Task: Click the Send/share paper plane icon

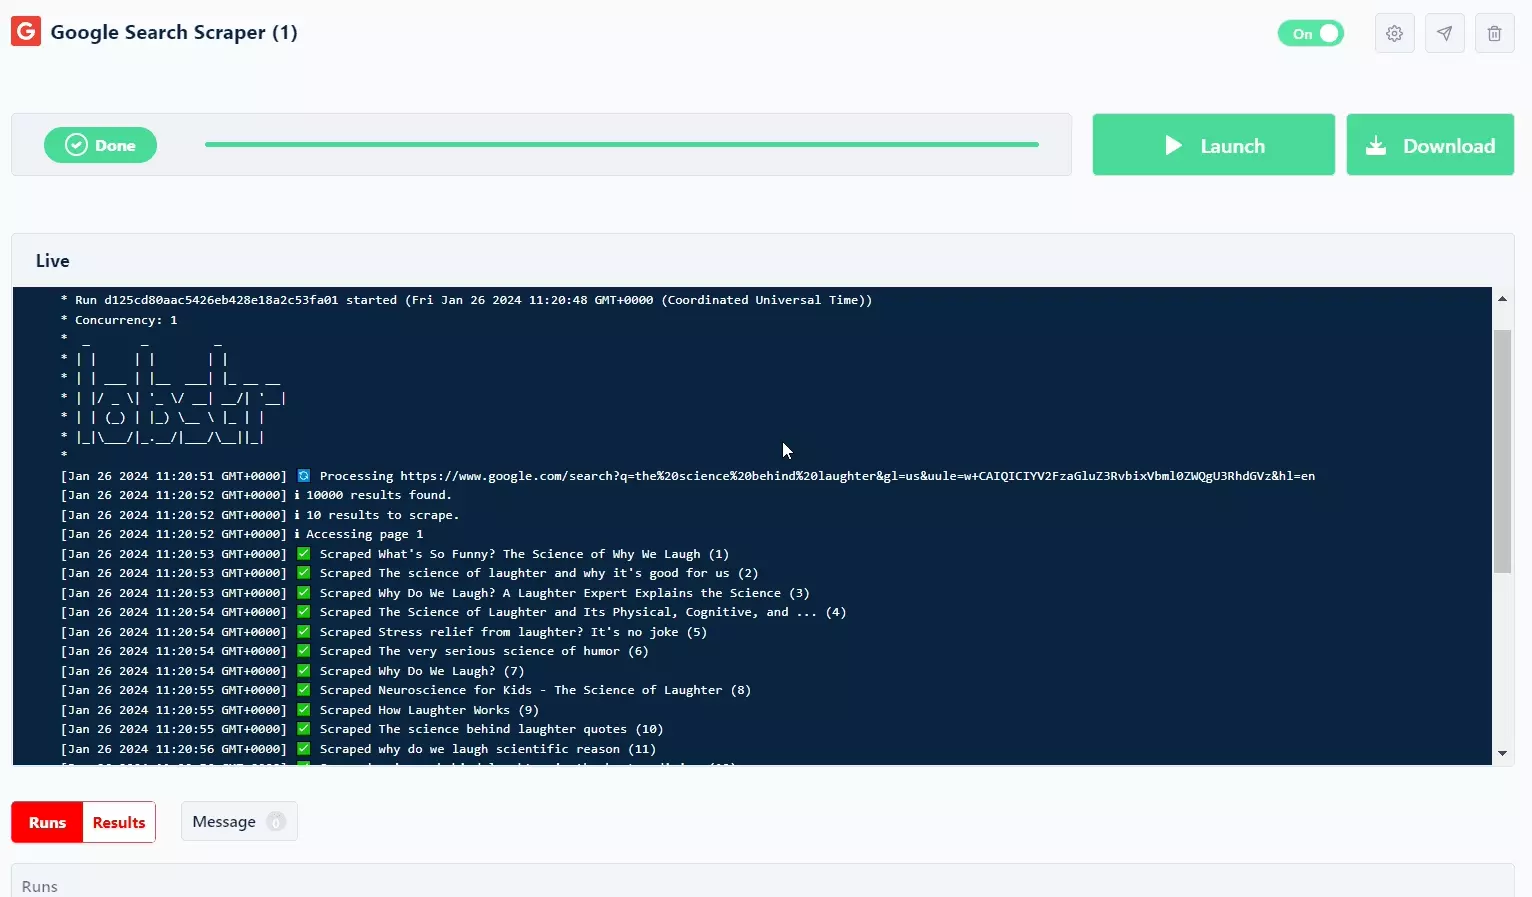Action: tap(1444, 33)
